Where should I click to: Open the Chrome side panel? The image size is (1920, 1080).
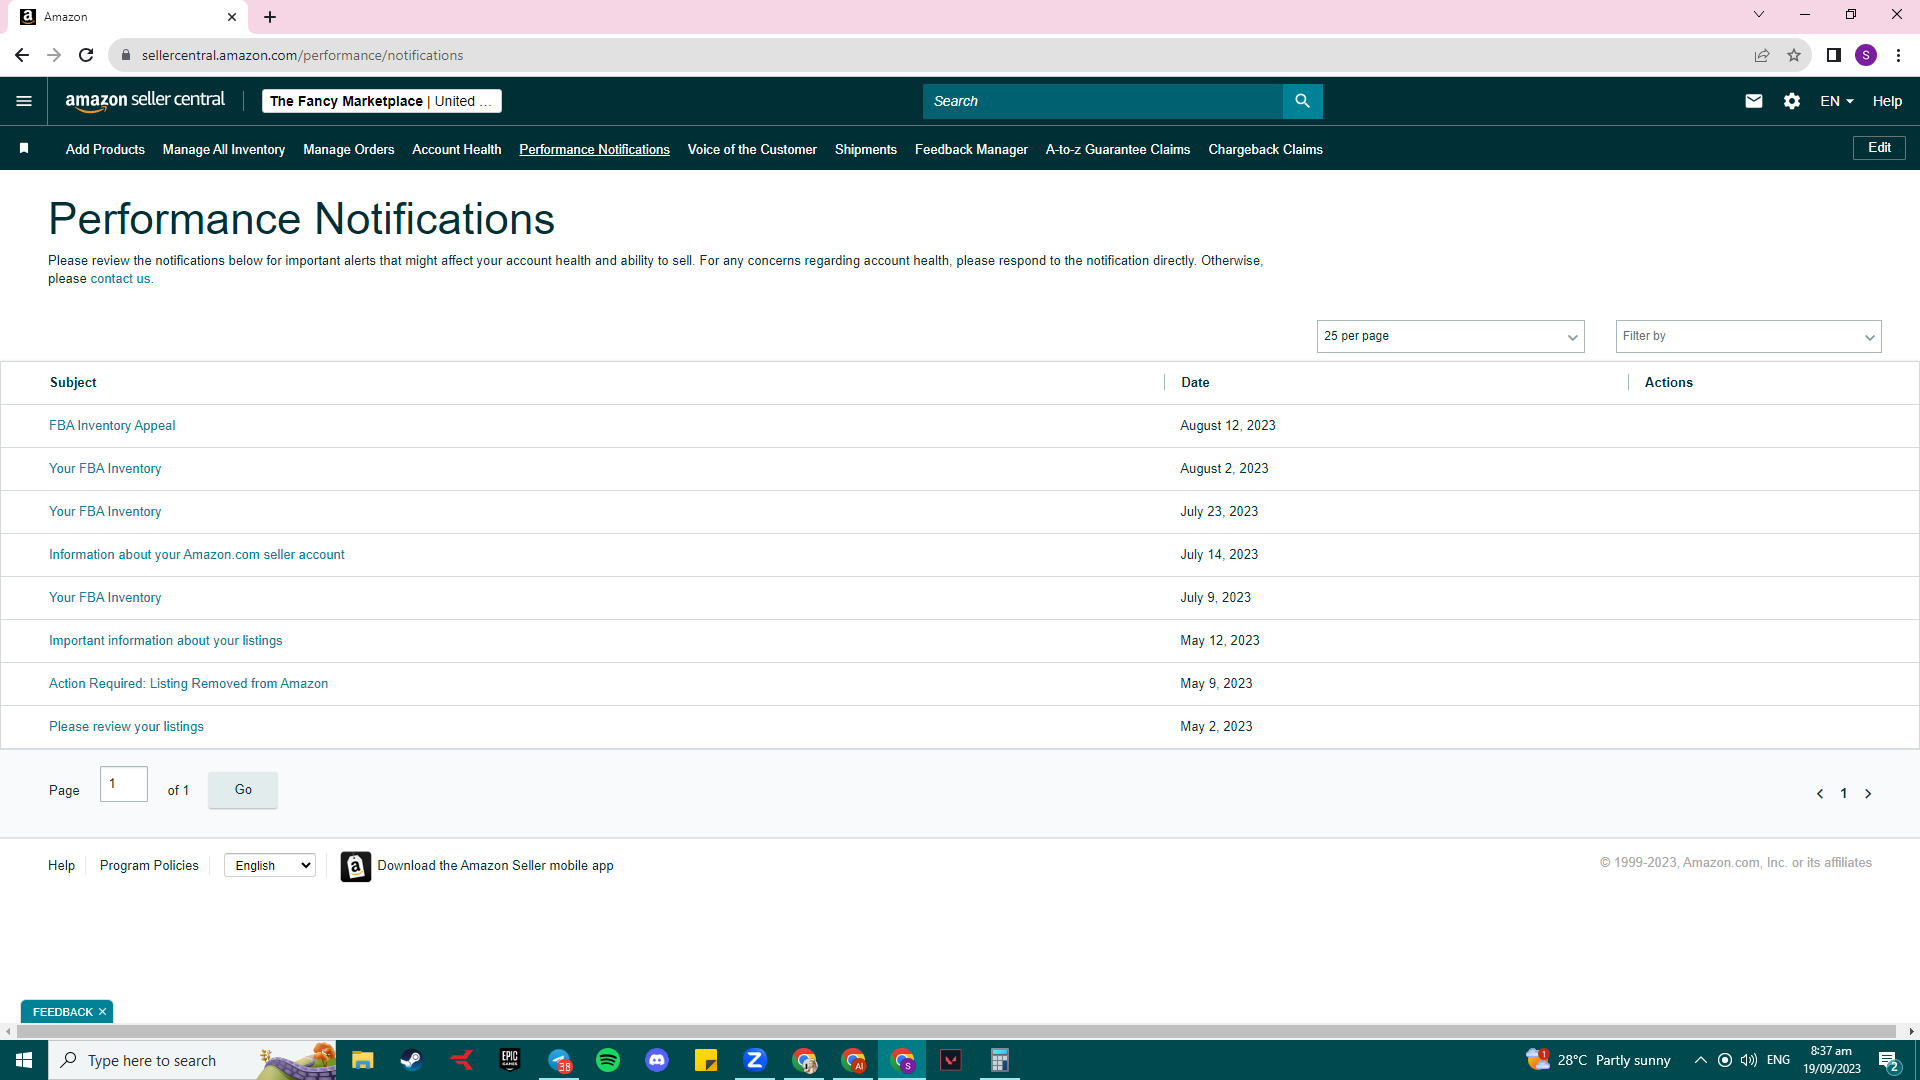click(1834, 55)
